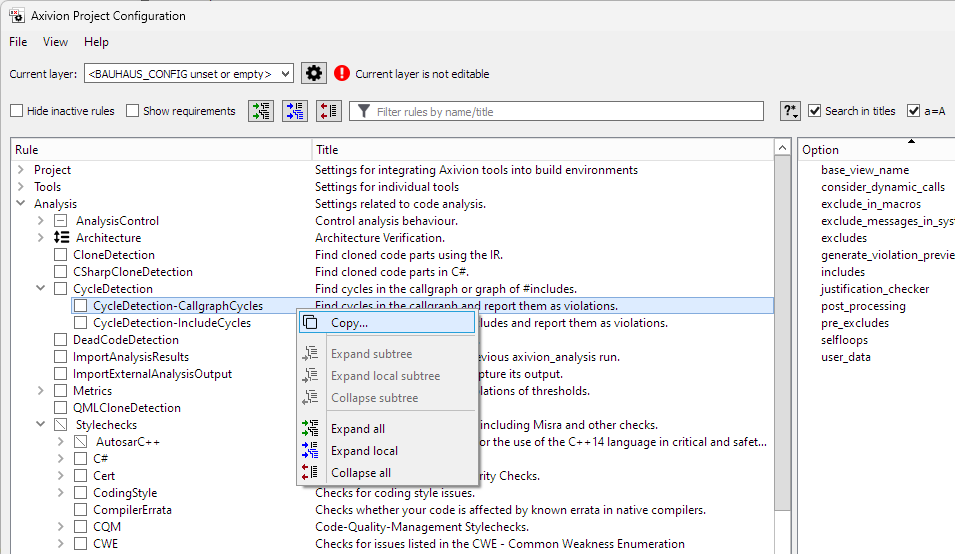Toggle Hide inactive rules checkbox
955x554 pixels.
tap(16, 111)
